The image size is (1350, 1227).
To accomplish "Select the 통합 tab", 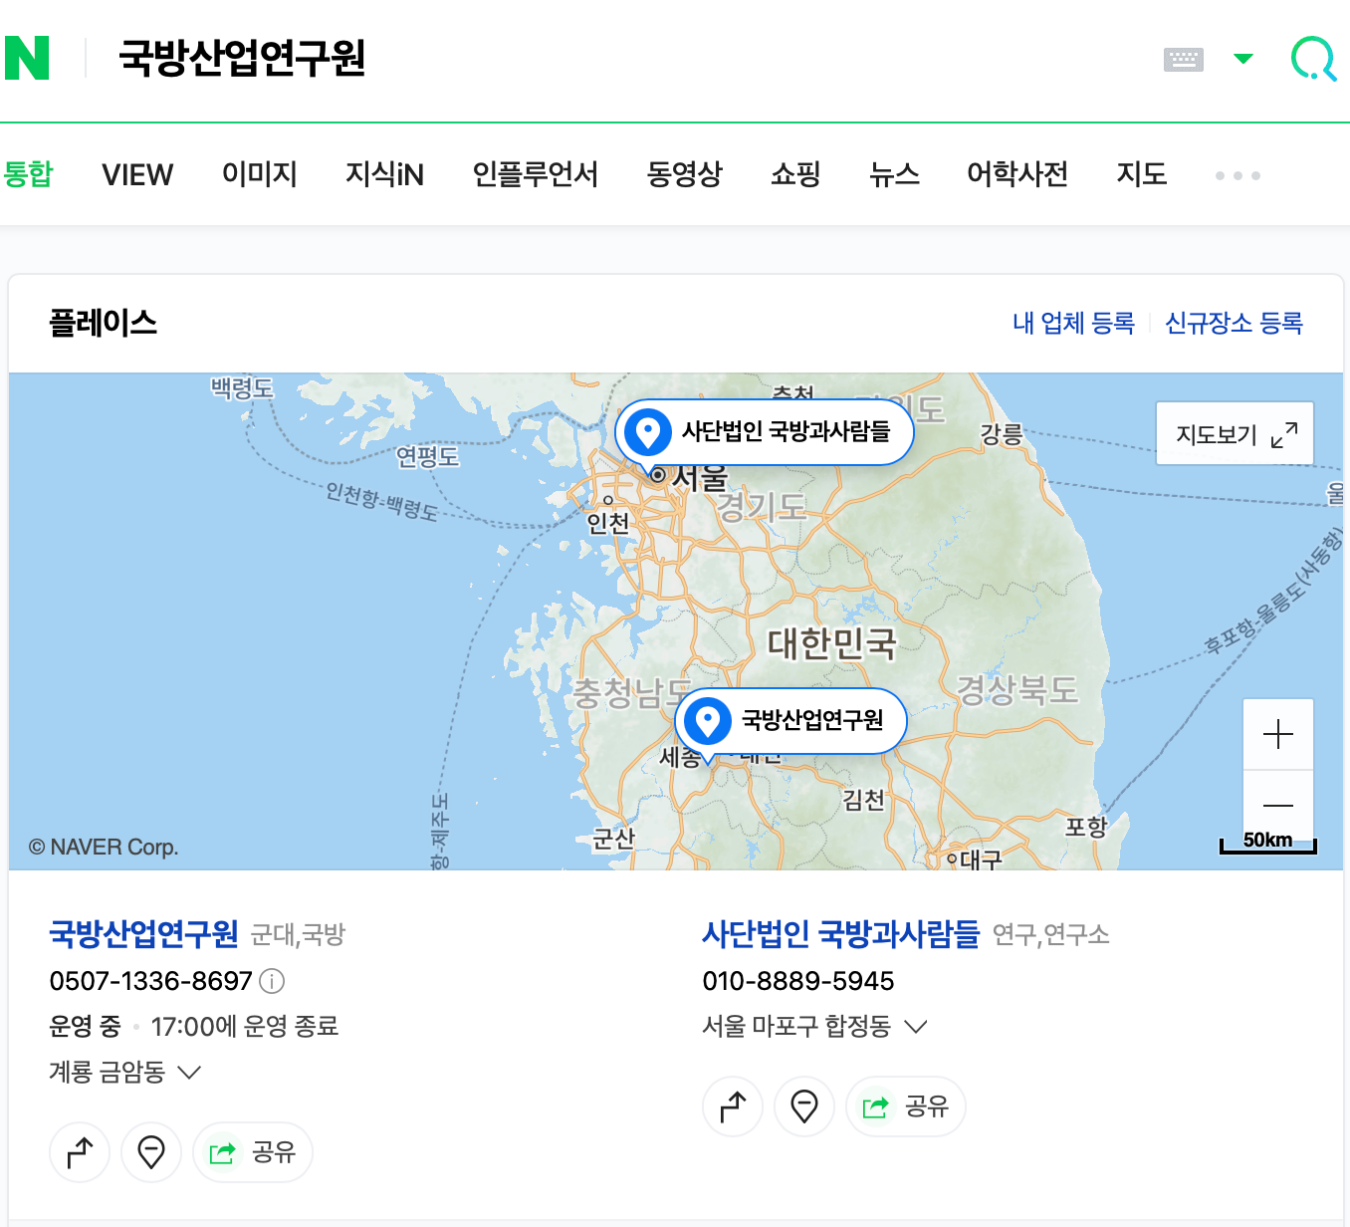I will point(28,174).
